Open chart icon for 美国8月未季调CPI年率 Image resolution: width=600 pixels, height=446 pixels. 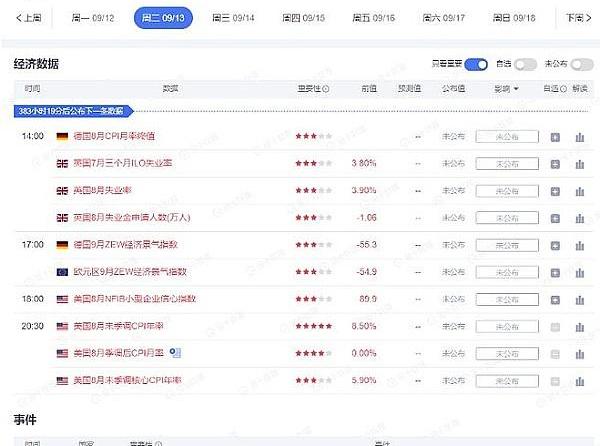[x=580, y=326]
